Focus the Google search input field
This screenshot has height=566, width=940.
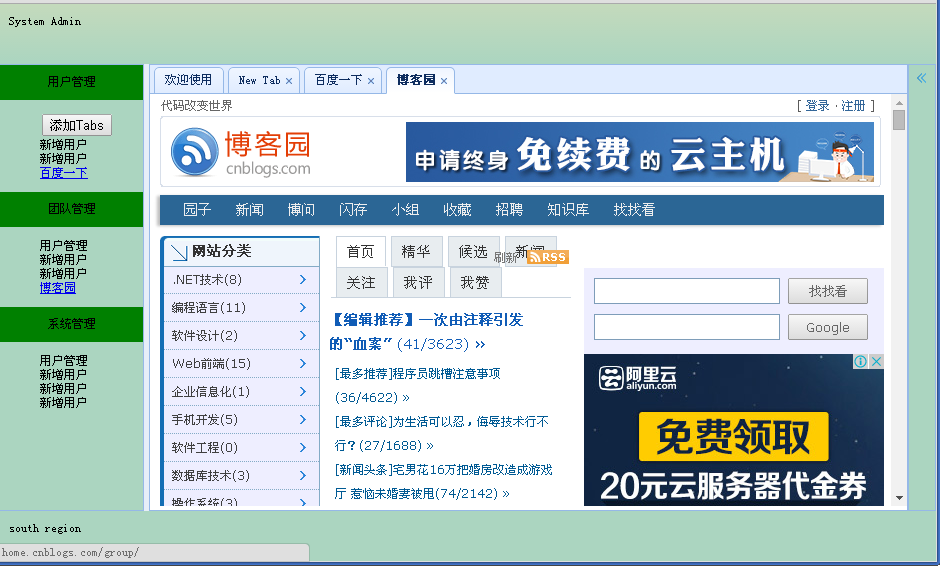coord(686,327)
